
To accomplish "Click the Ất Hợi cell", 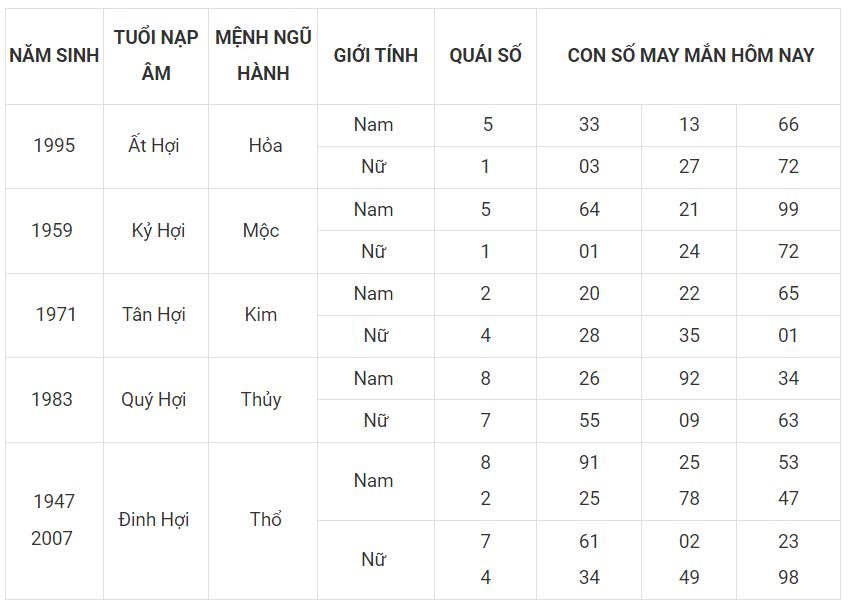I will pyautogui.click(x=156, y=146).
